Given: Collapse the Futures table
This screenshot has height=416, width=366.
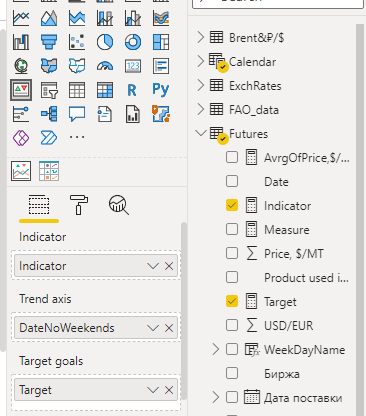Looking at the screenshot, I should point(201,133).
